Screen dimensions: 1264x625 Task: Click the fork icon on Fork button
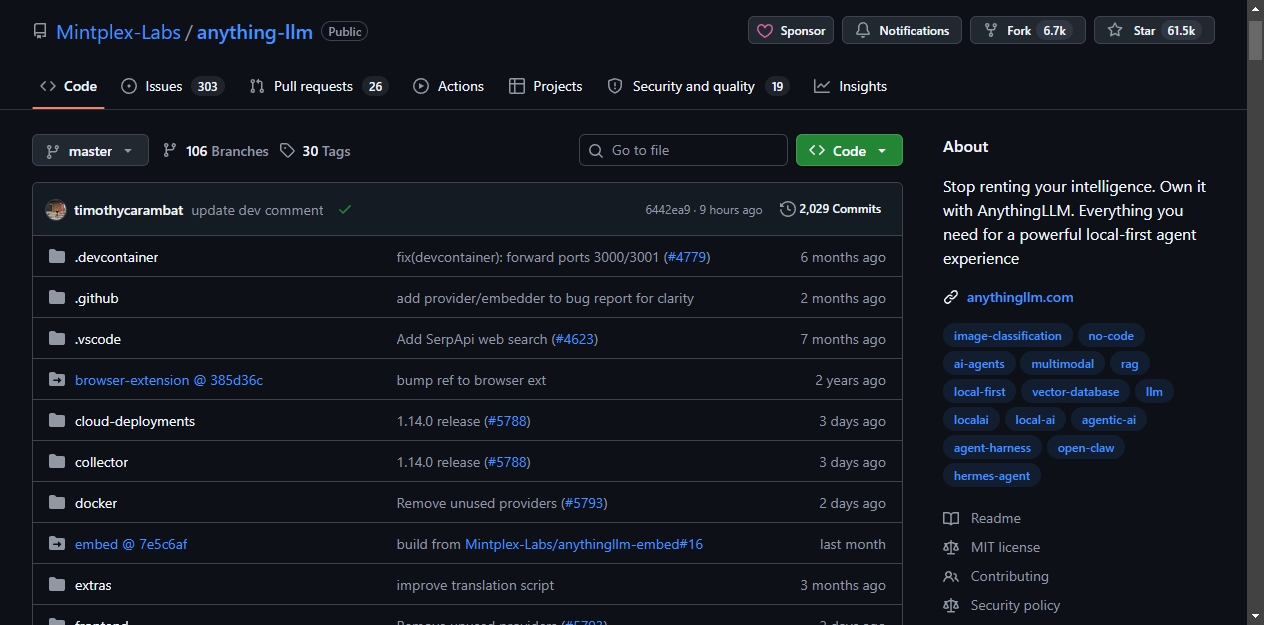click(x=991, y=31)
